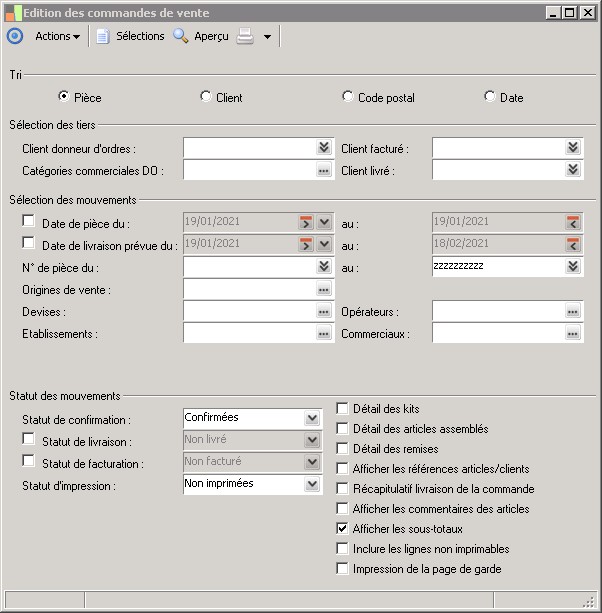The image size is (602, 613).
Task: Close the Edition des commandes de vente window
Action: coord(588,13)
